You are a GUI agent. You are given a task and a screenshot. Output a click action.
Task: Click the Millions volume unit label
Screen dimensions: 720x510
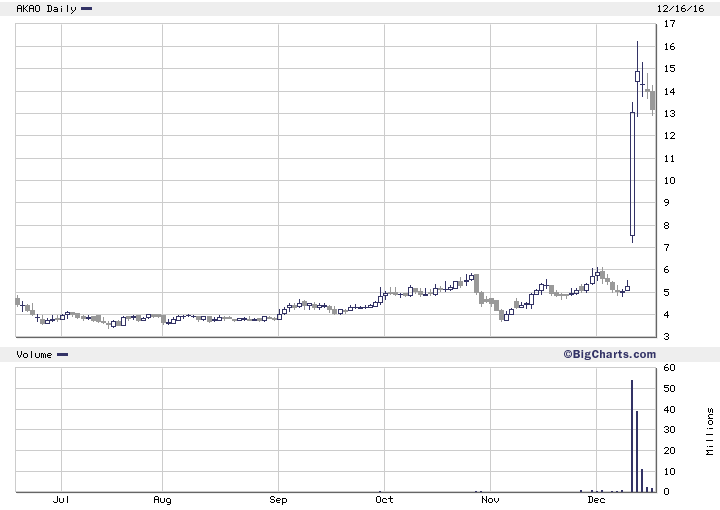[x=710, y=431]
